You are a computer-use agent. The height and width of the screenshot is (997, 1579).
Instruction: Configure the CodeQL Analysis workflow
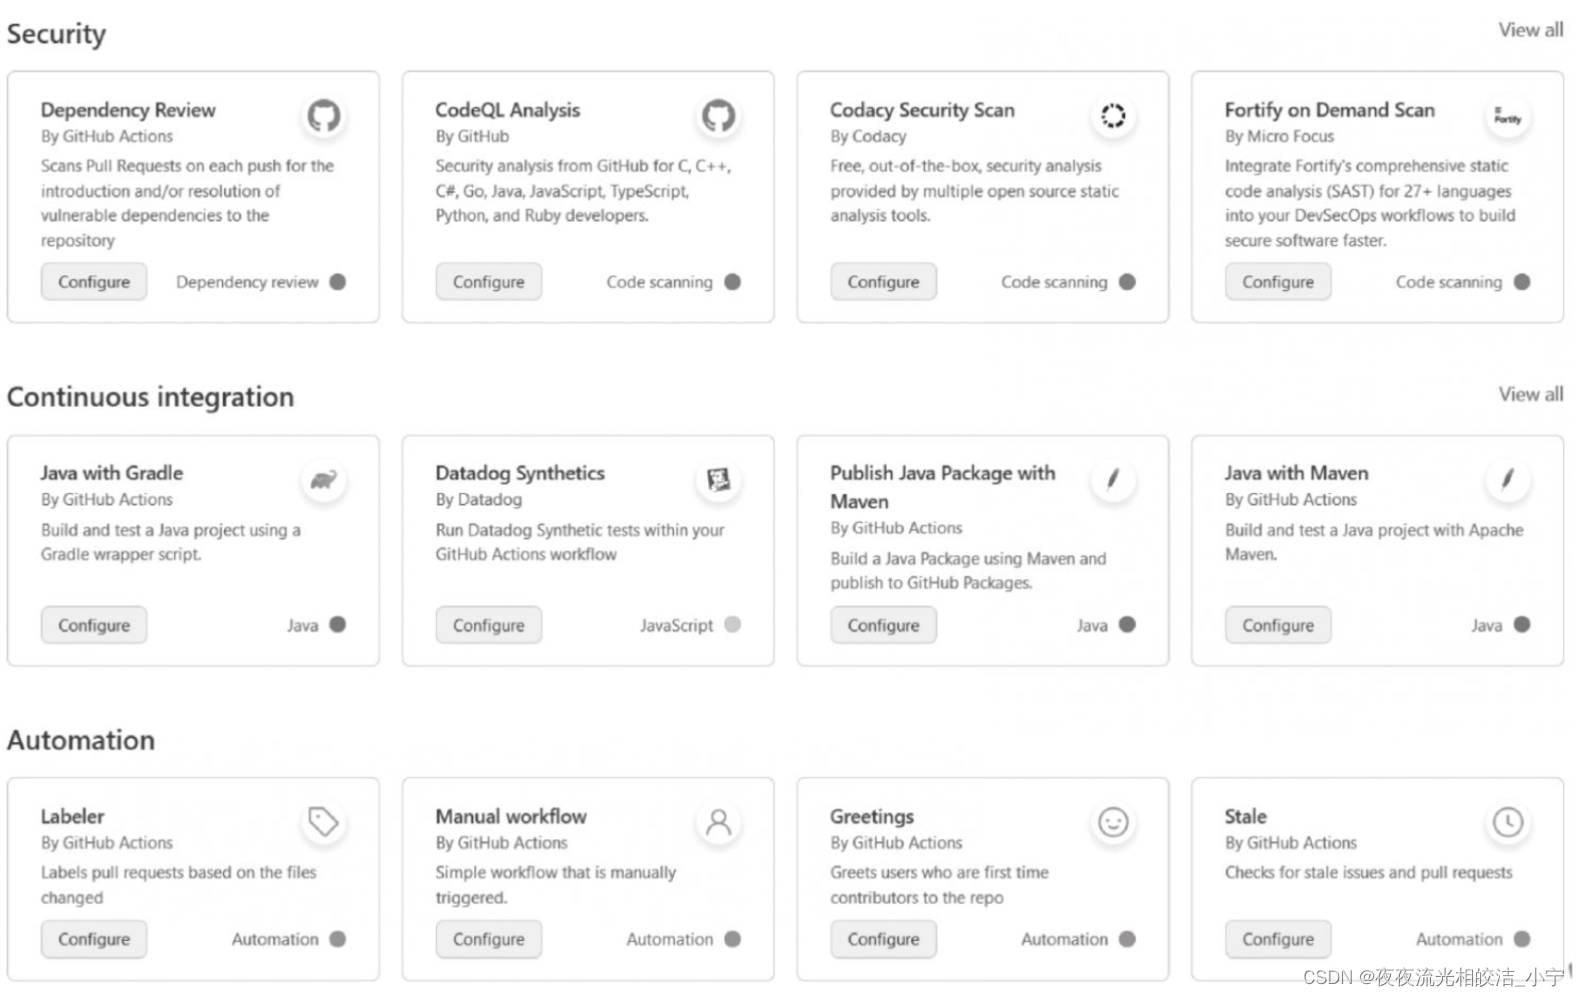point(489,282)
